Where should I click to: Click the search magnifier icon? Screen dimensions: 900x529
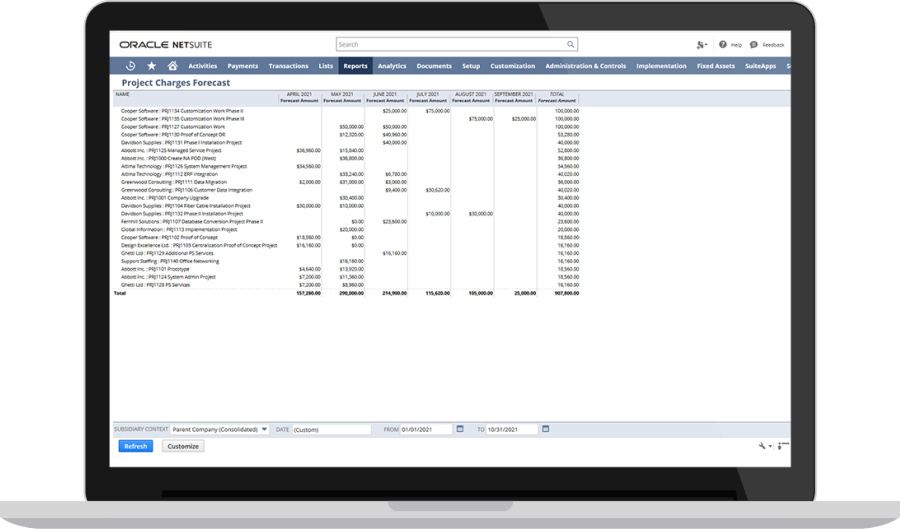click(x=571, y=44)
